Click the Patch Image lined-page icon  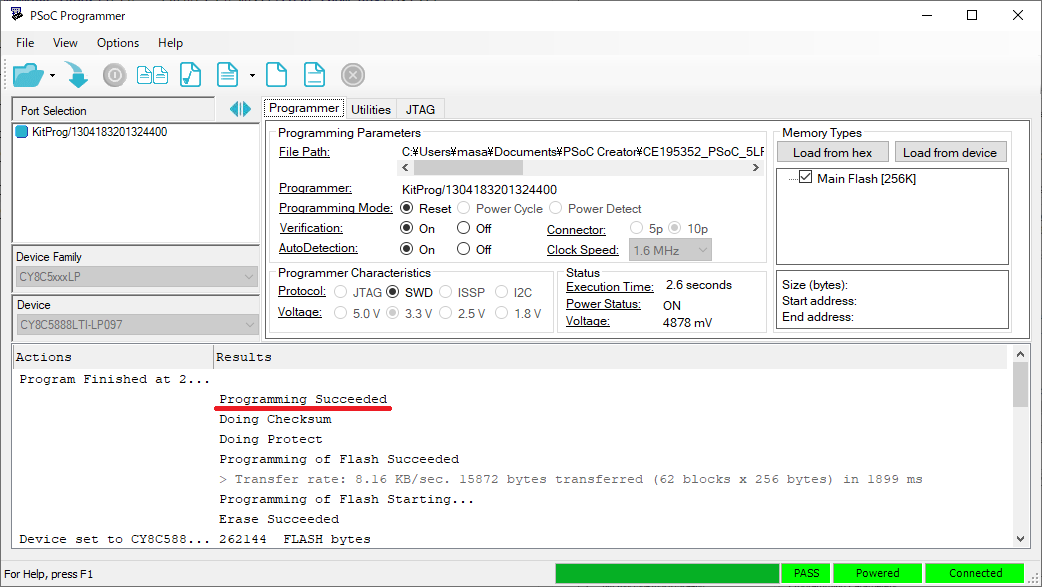[314, 75]
